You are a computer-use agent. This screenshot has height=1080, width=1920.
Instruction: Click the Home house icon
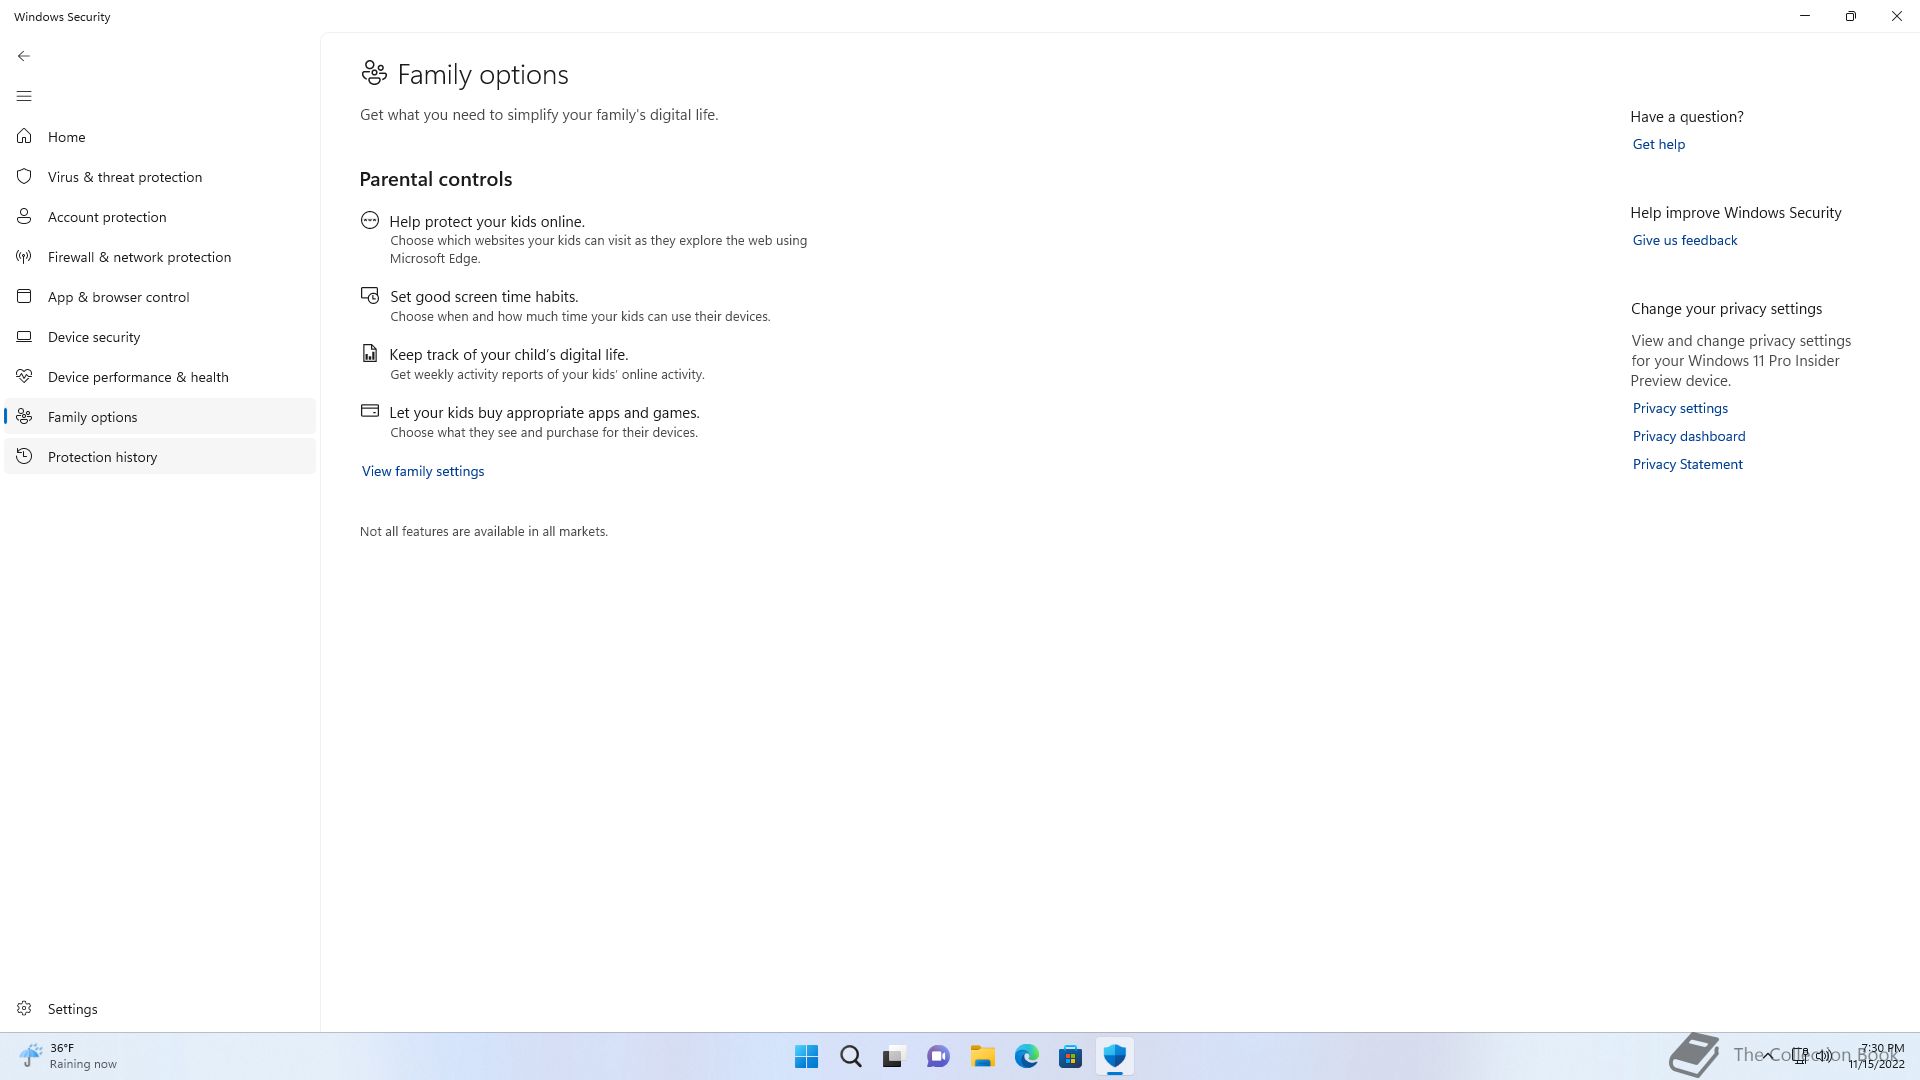(x=24, y=137)
